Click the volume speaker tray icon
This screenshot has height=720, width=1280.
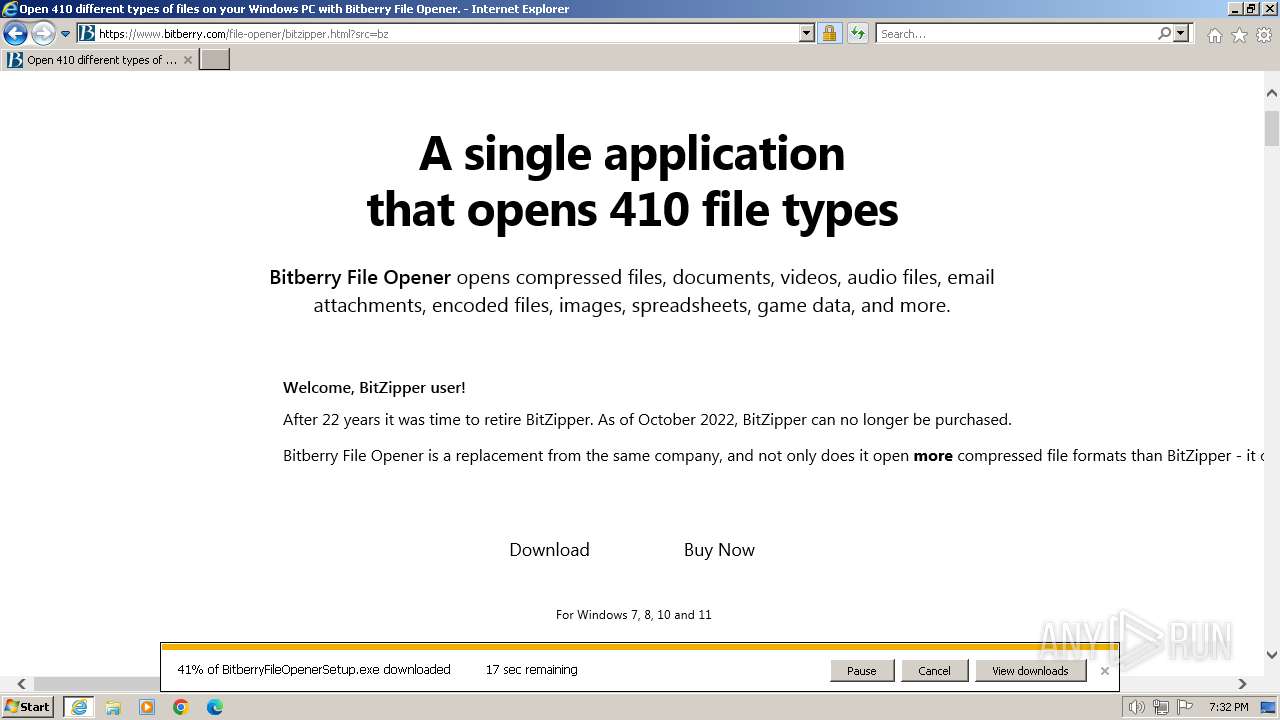coord(1136,707)
